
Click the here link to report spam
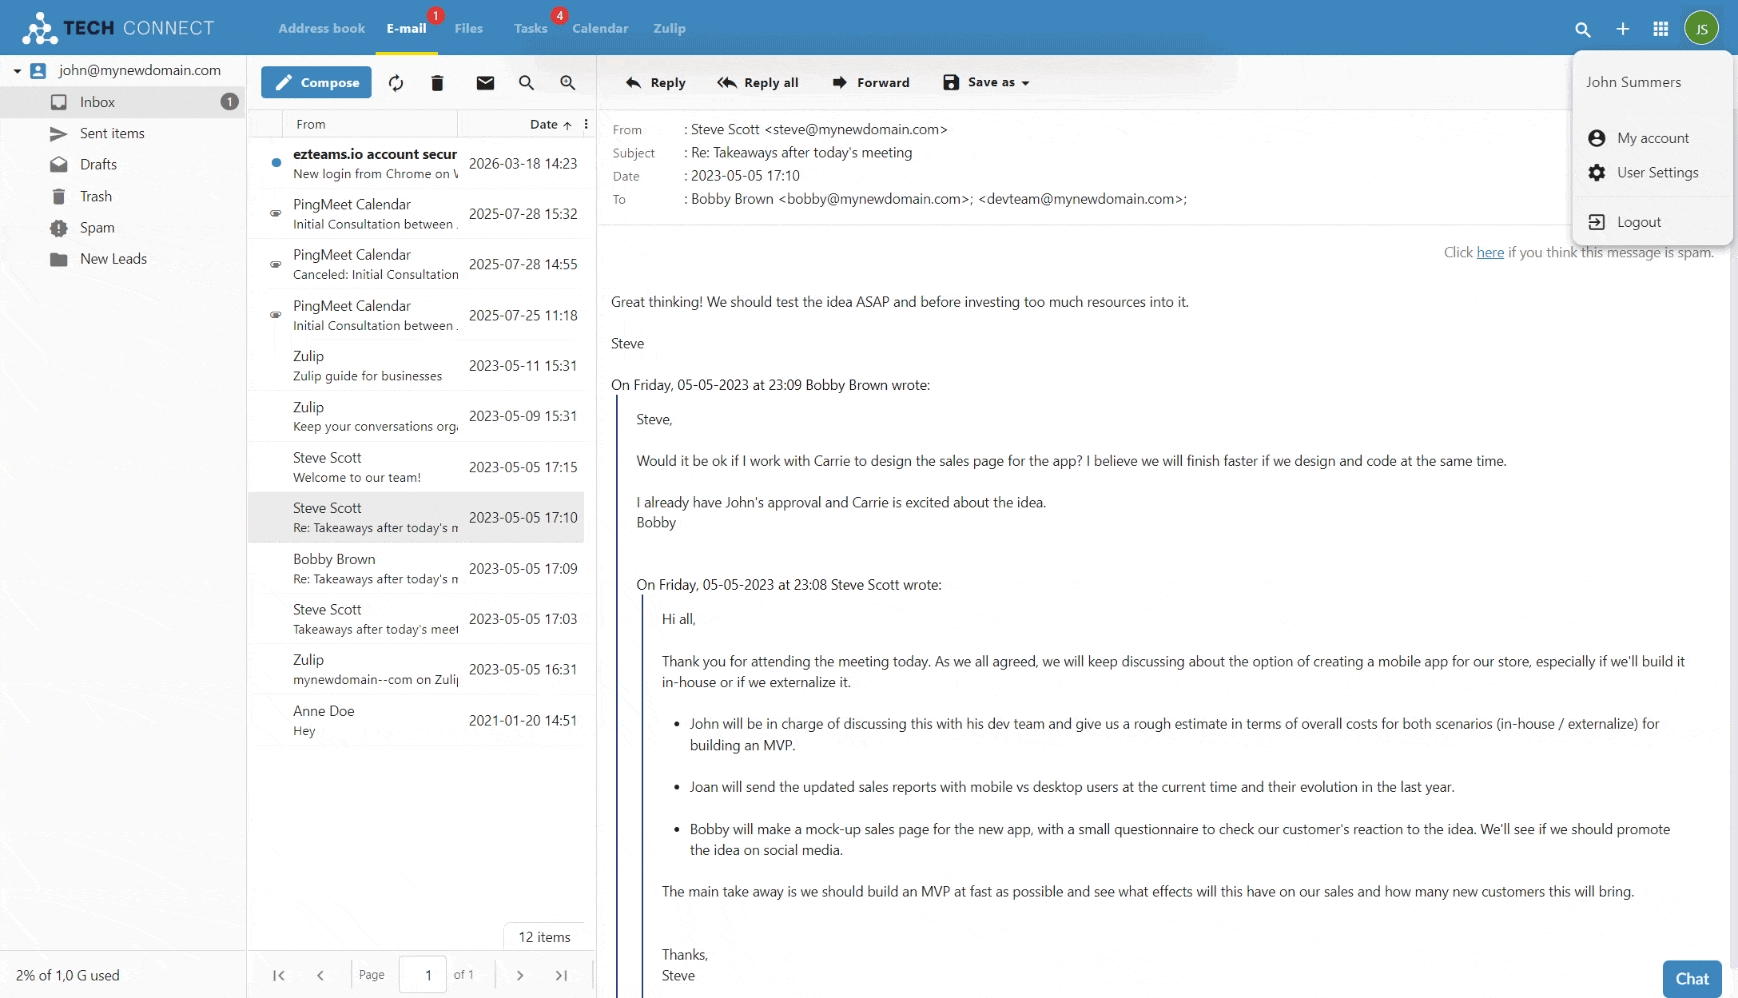pos(1488,252)
